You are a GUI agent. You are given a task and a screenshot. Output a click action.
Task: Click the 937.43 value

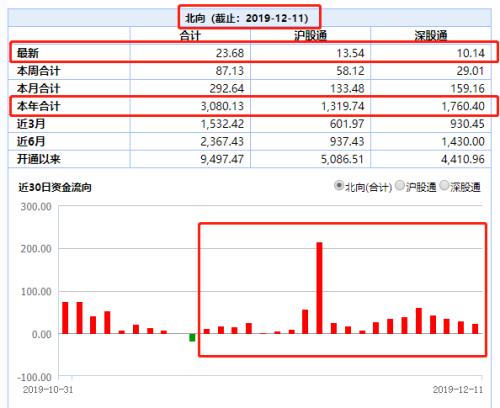coord(347,141)
